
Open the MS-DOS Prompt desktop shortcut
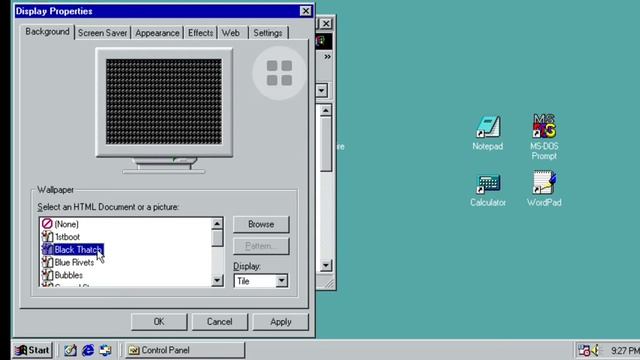544,137
